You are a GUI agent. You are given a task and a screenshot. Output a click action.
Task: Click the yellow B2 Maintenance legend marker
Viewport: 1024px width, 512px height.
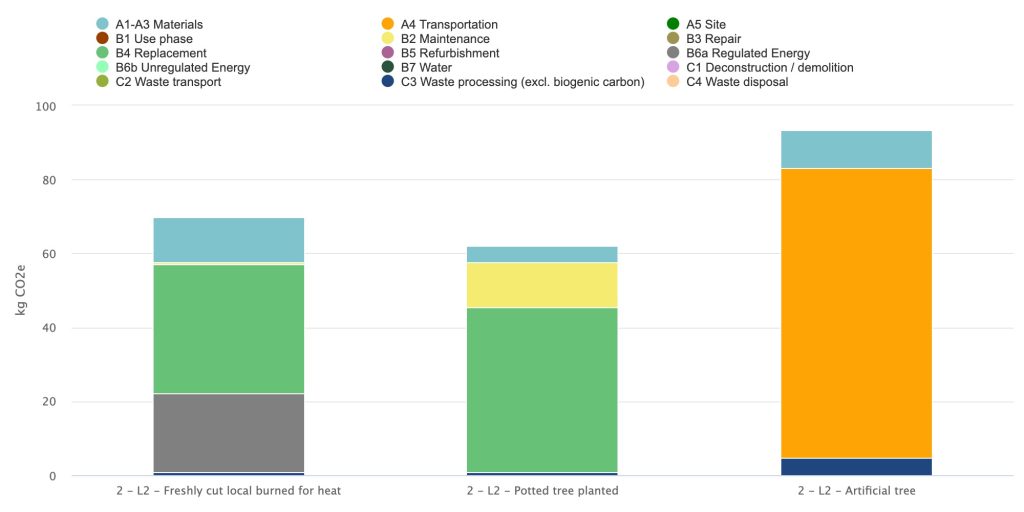point(388,39)
